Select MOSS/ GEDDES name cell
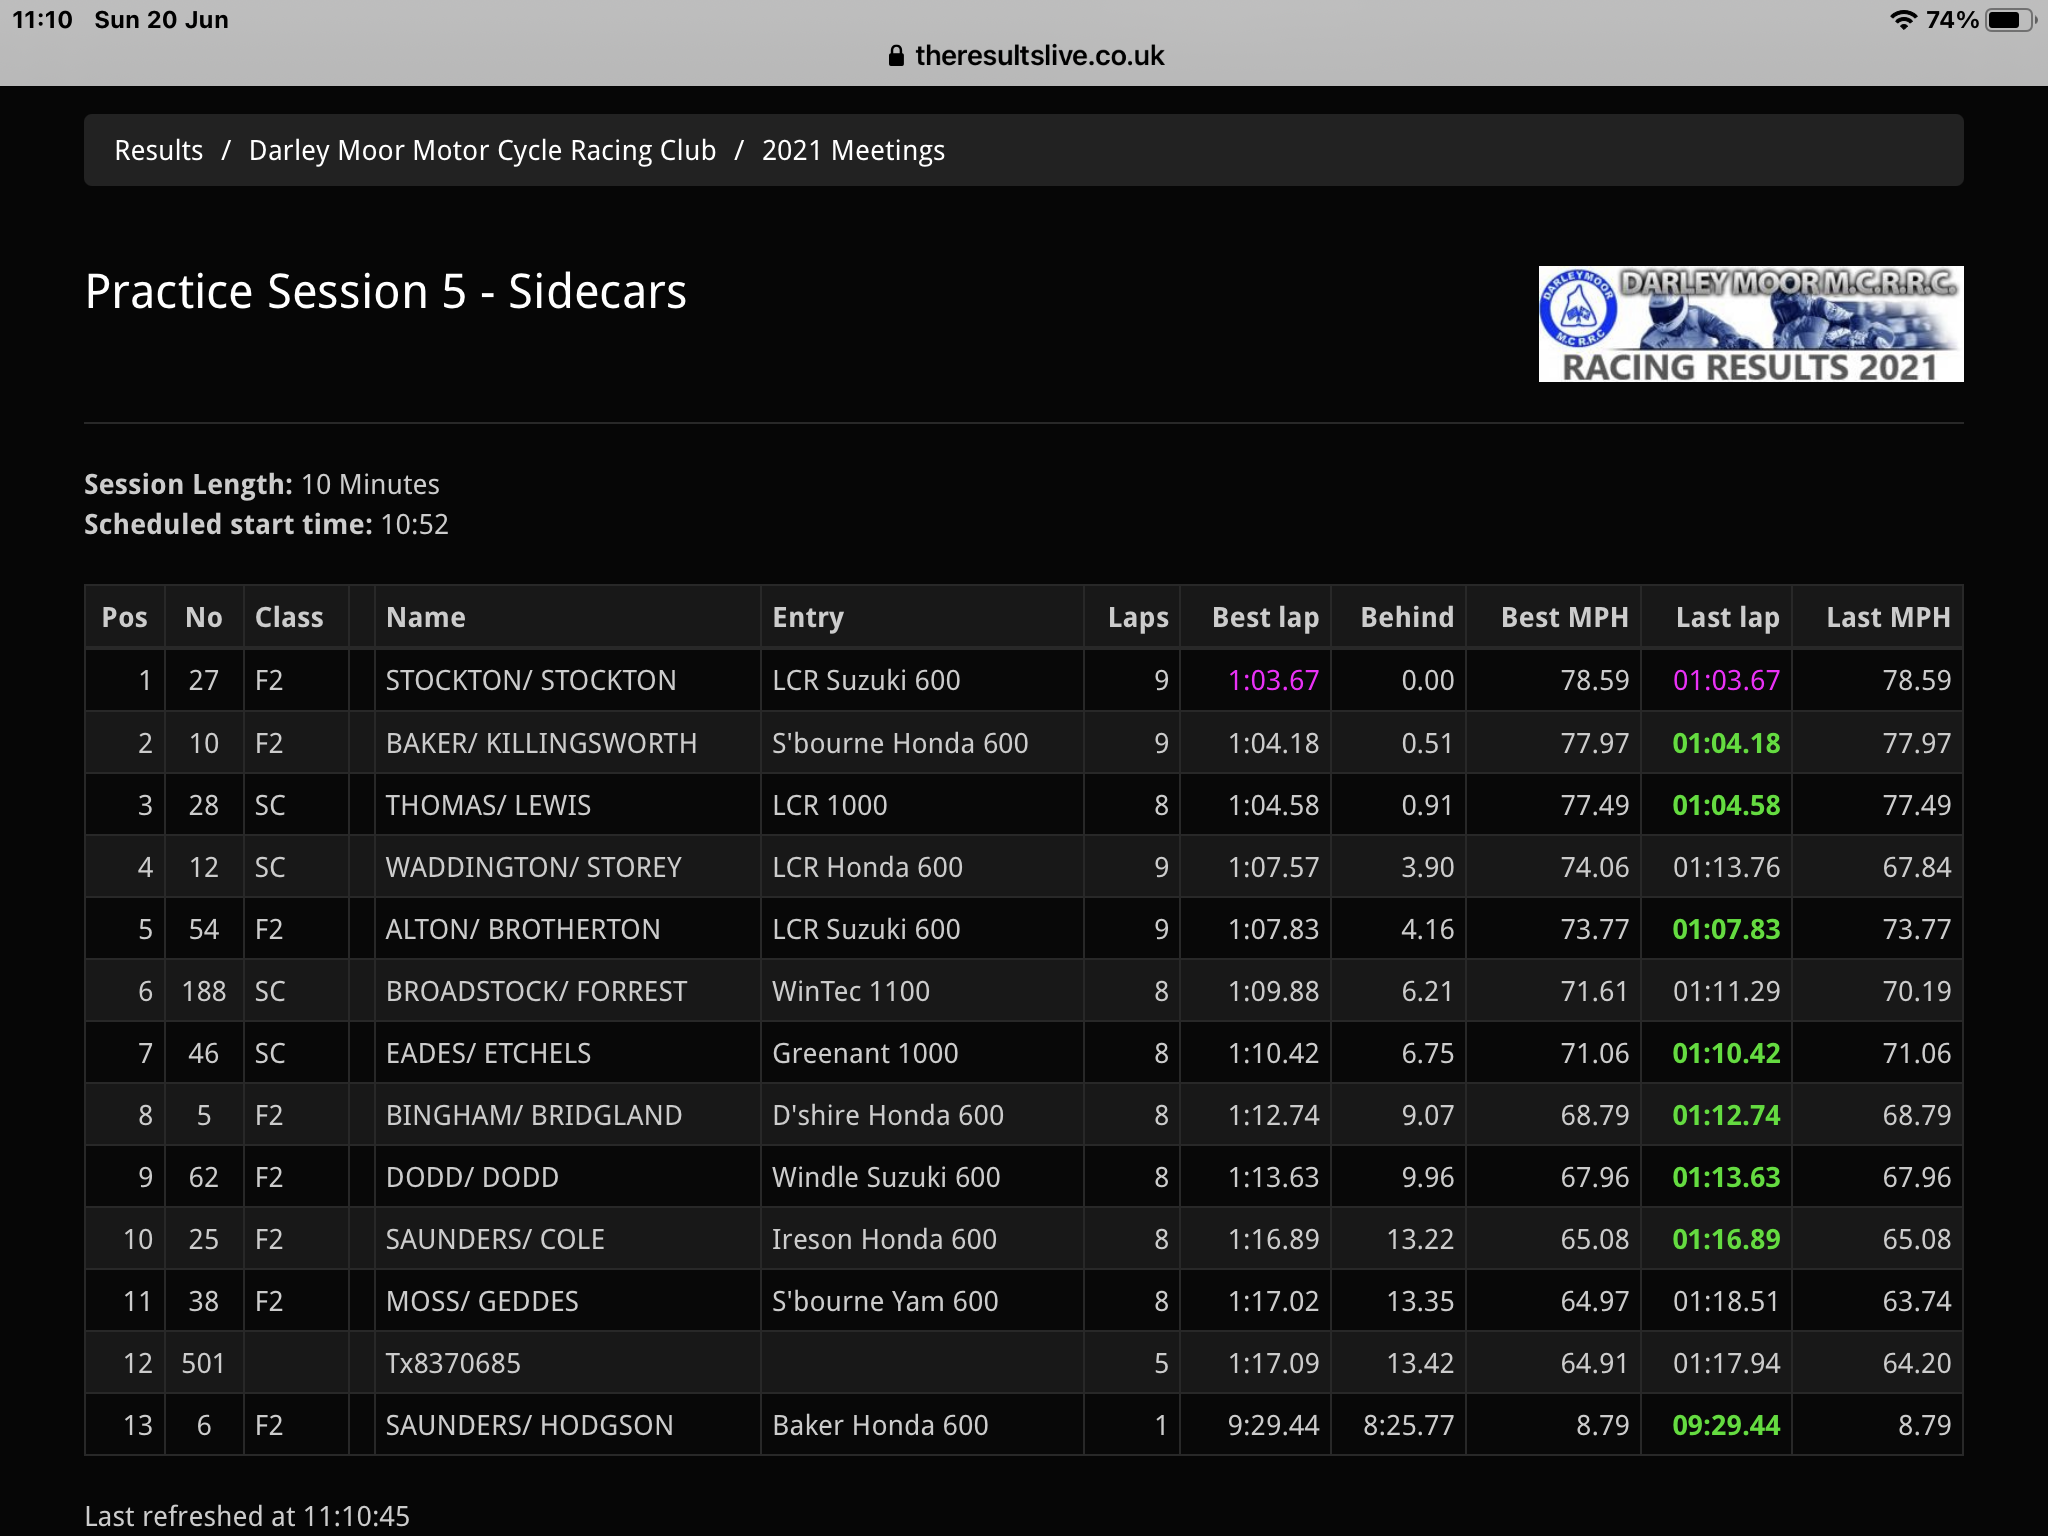 pos(567,1301)
